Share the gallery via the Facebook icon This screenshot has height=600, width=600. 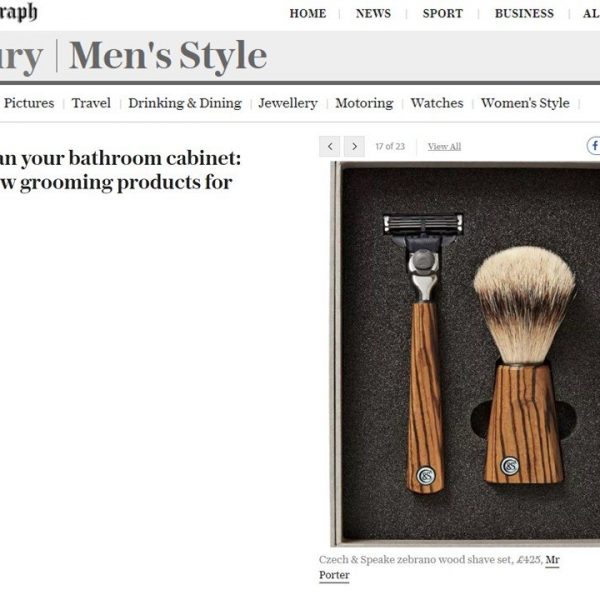[593, 146]
